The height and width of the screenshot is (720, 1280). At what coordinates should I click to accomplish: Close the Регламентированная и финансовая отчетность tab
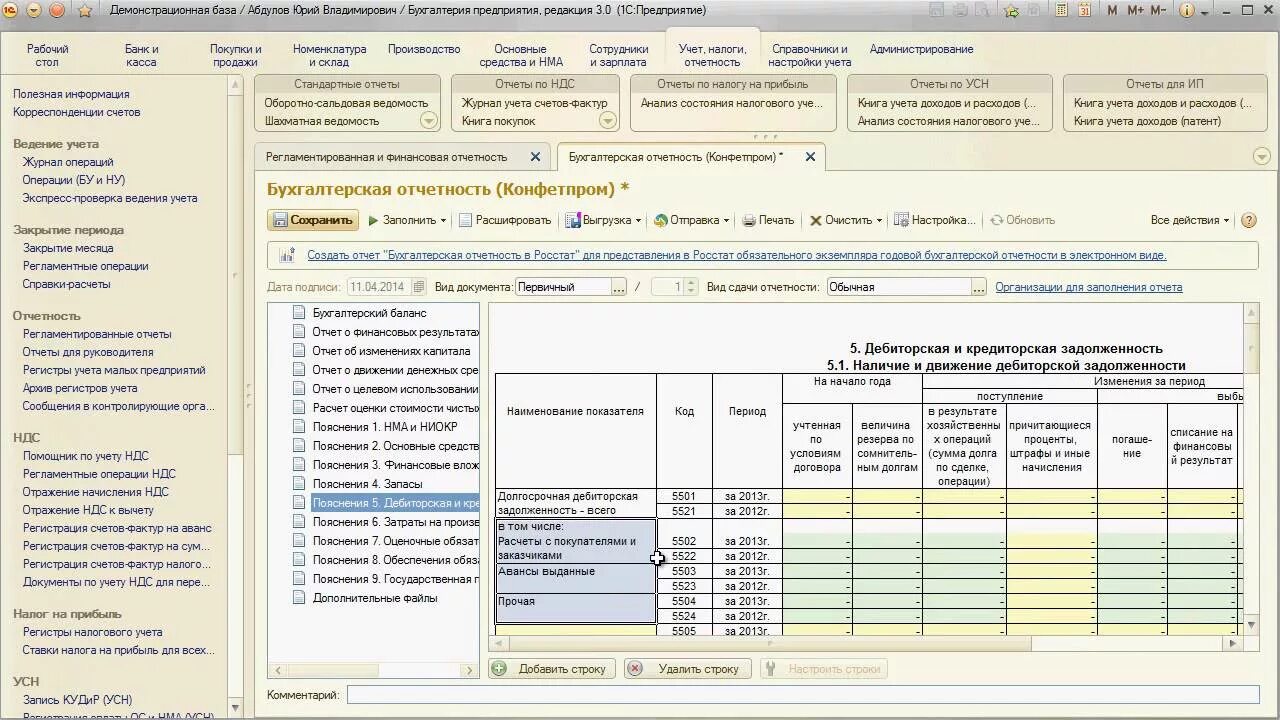pos(535,157)
